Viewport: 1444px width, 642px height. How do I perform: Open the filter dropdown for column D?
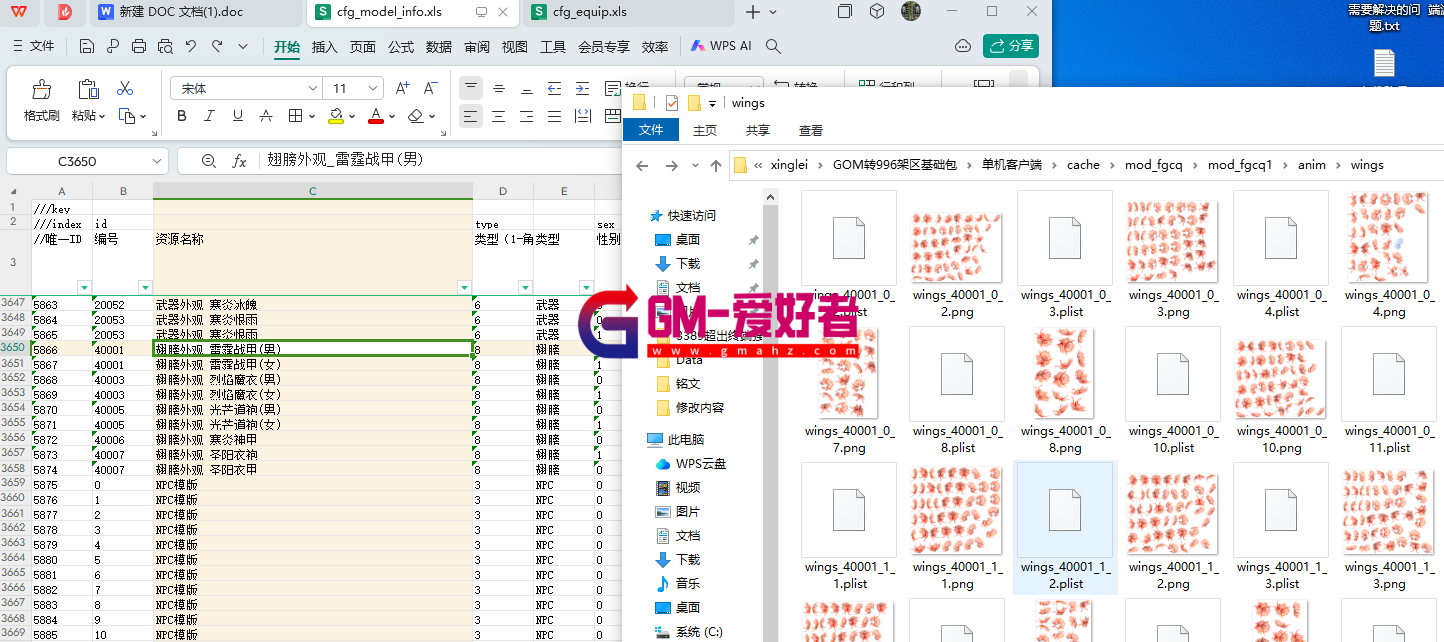pyautogui.click(x=525, y=287)
